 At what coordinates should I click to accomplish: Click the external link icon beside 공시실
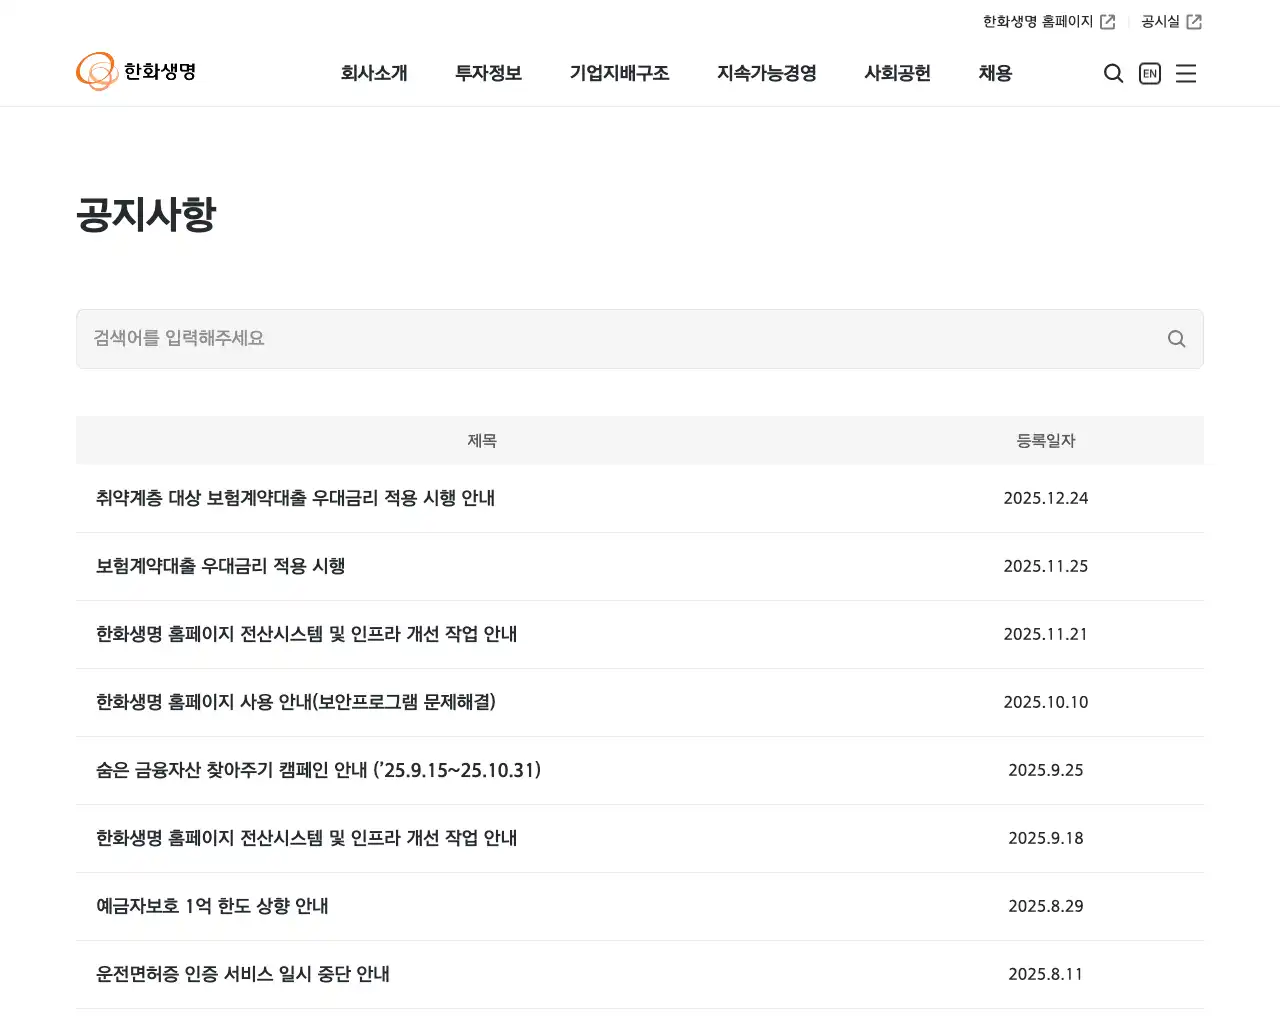pos(1196,20)
